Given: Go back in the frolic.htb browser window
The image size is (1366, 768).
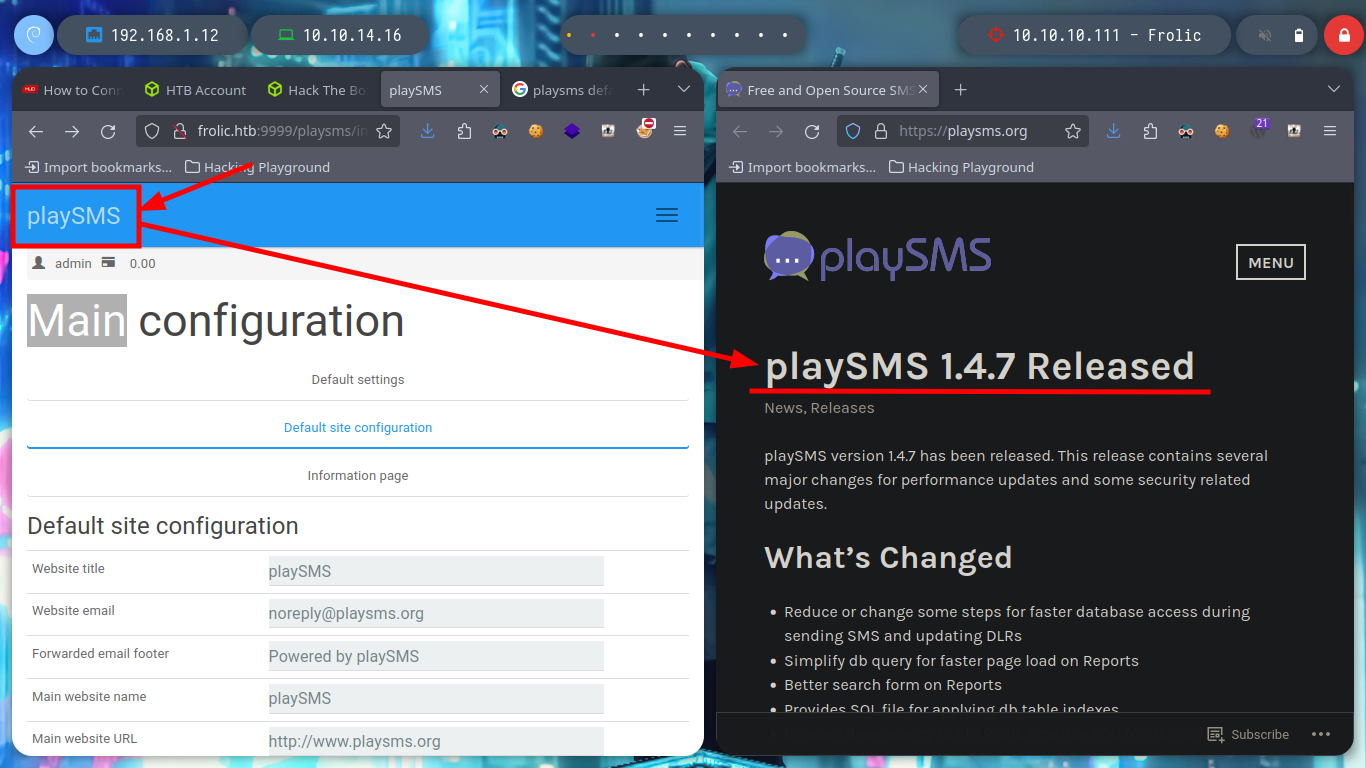Looking at the screenshot, I should pyautogui.click(x=36, y=131).
